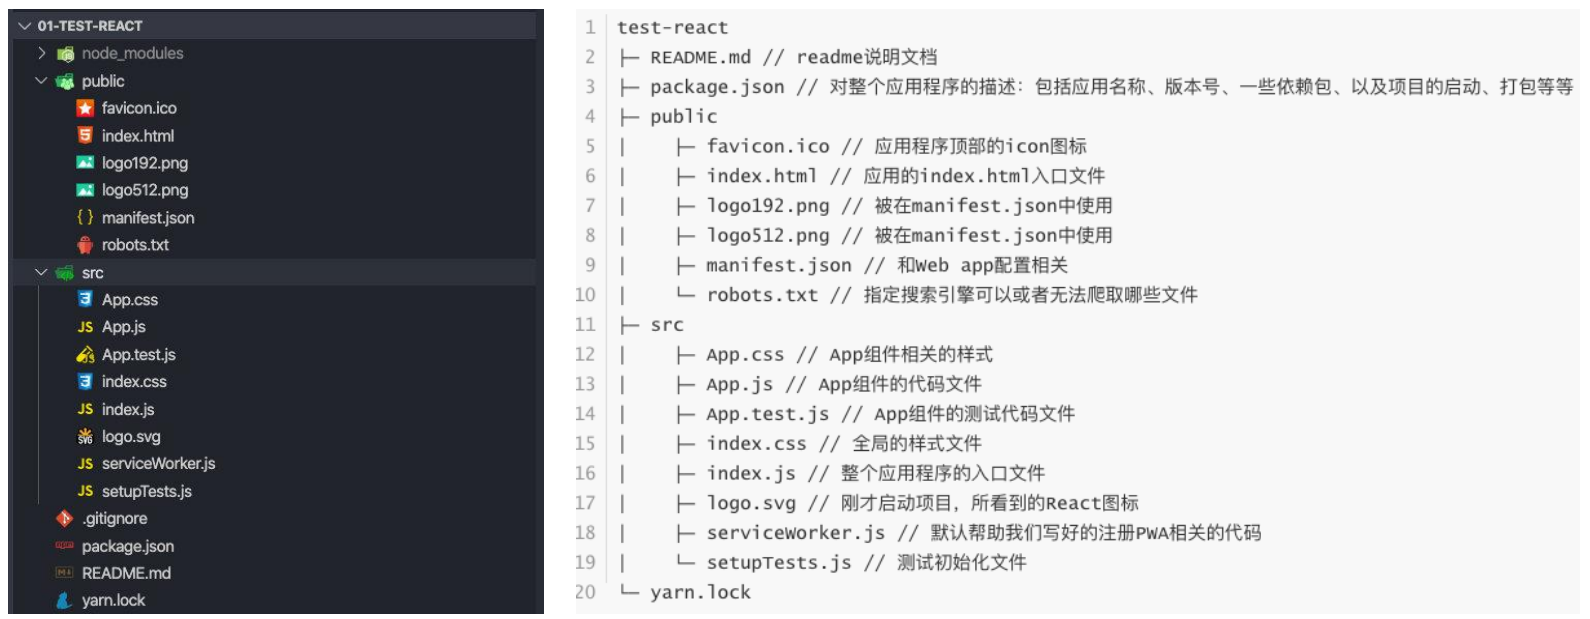Viewport: 1590px width, 619px height.
Task: Click line number 11 in gutter
Action: [585, 325]
